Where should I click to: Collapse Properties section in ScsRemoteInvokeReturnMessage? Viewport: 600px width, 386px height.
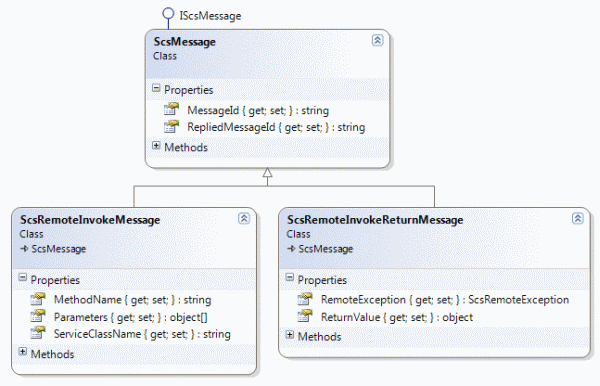[x=290, y=277]
